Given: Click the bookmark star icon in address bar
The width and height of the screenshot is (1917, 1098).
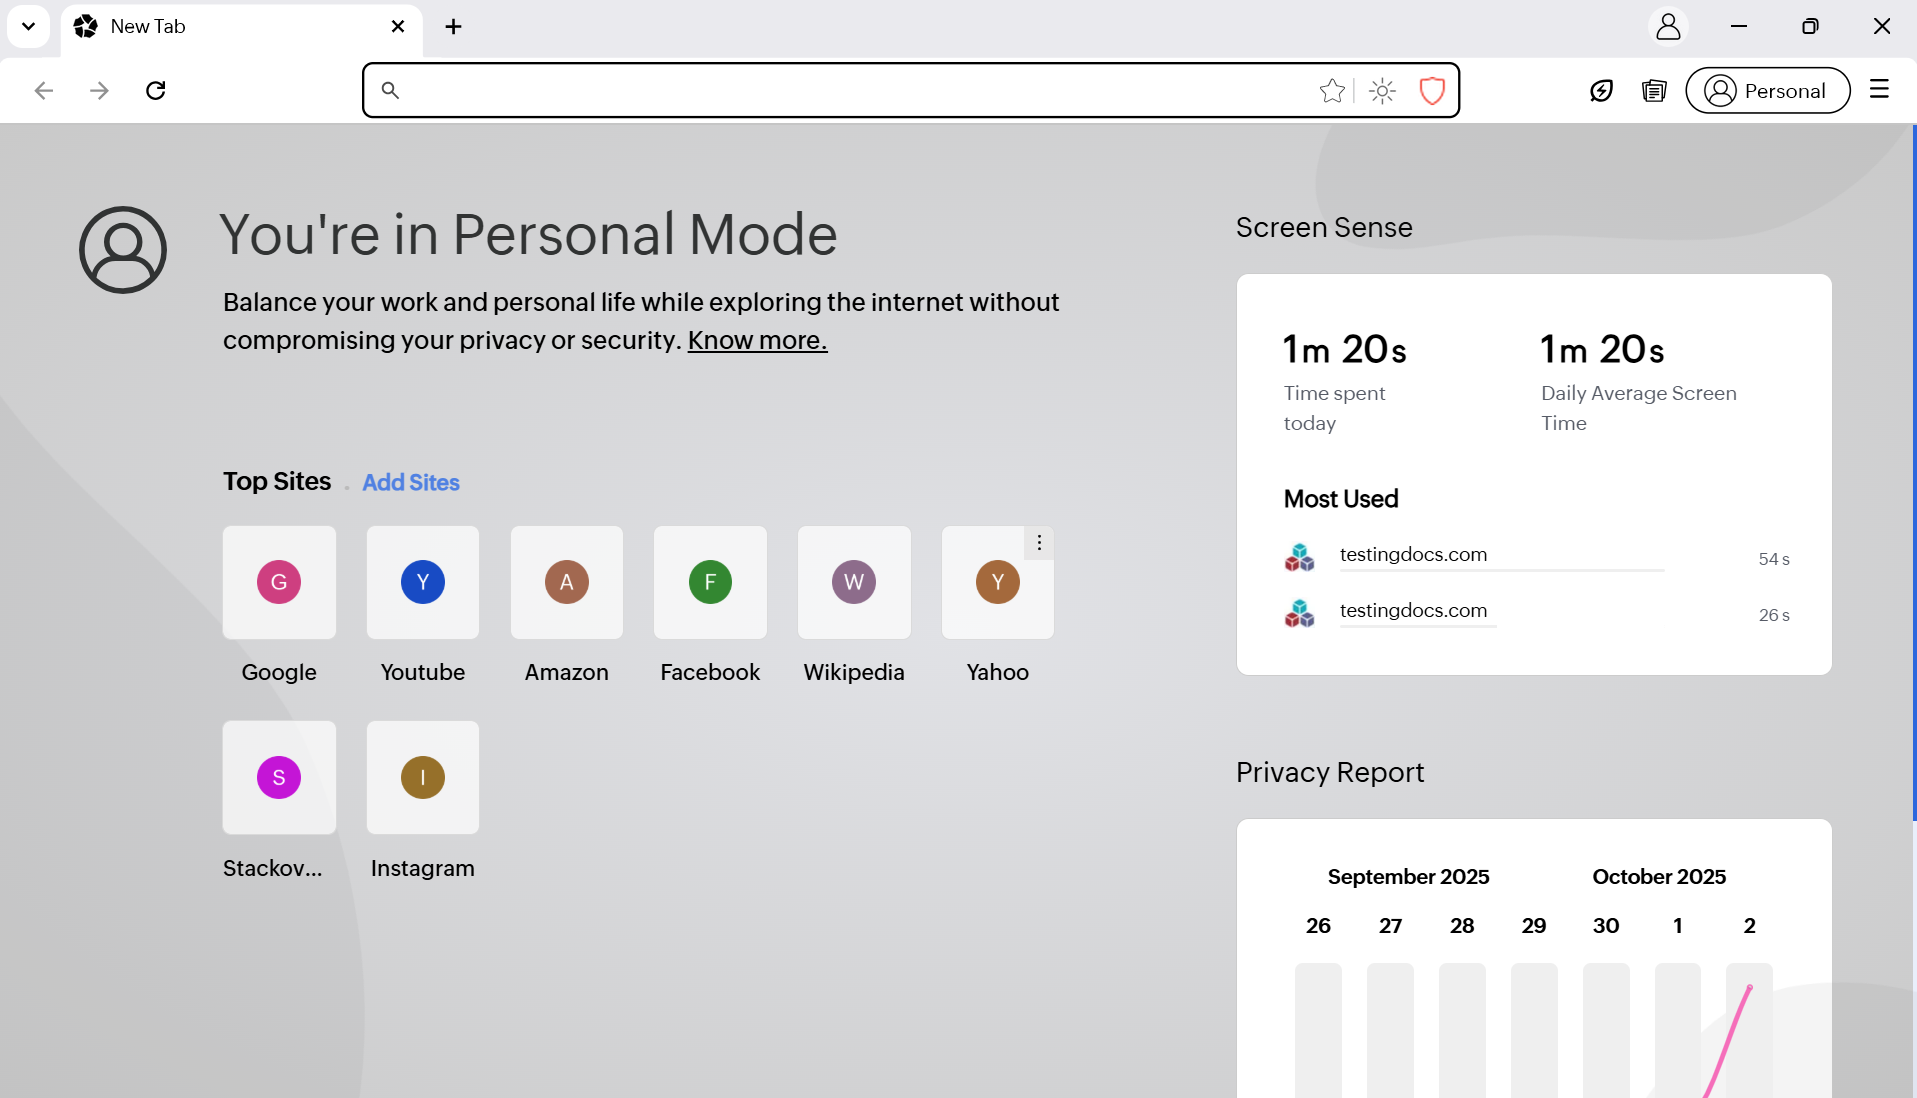Looking at the screenshot, I should pos(1331,91).
